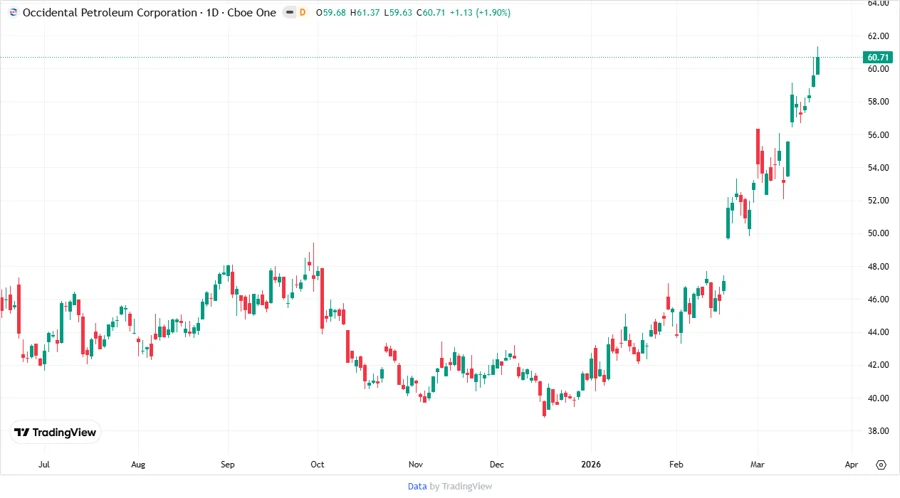Click the close value C60.71
This screenshot has height=498, width=900.
pos(430,12)
